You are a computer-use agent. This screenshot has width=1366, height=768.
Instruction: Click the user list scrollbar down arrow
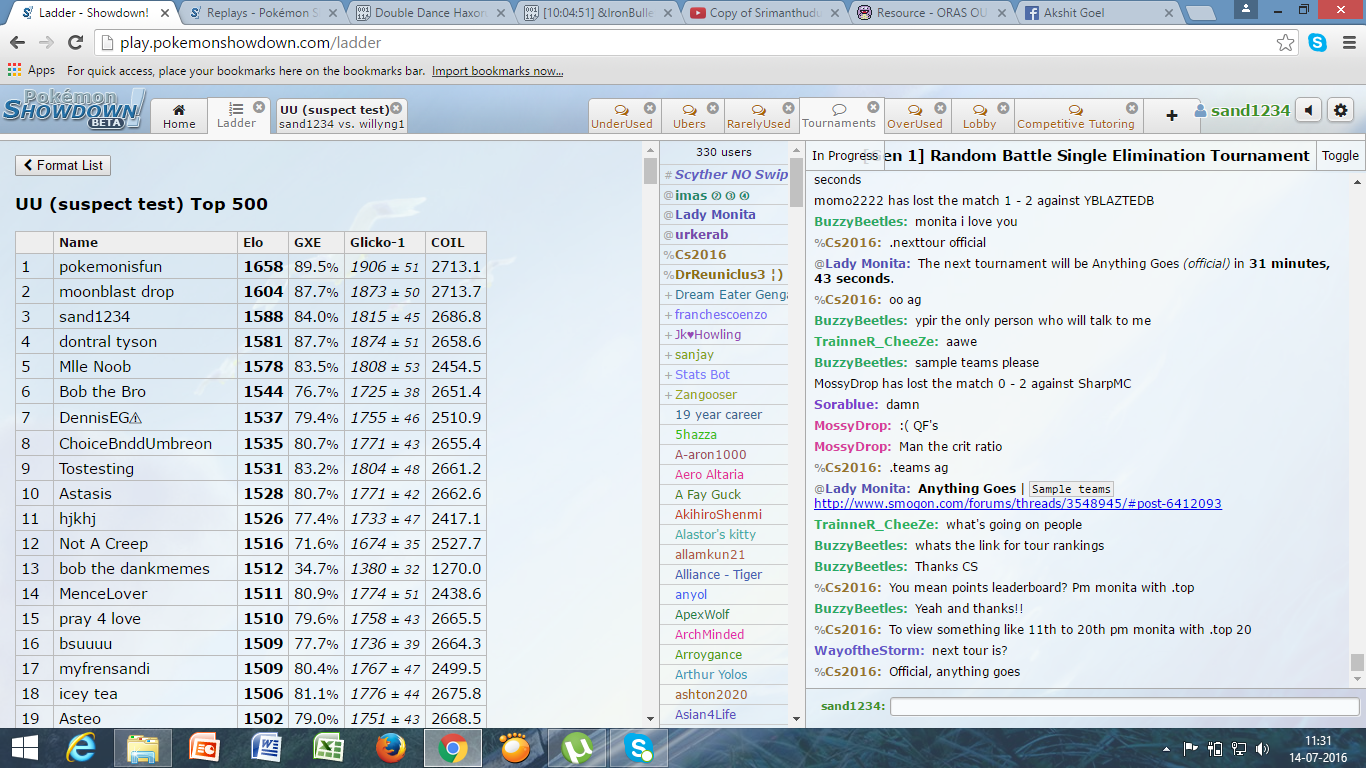coord(796,718)
